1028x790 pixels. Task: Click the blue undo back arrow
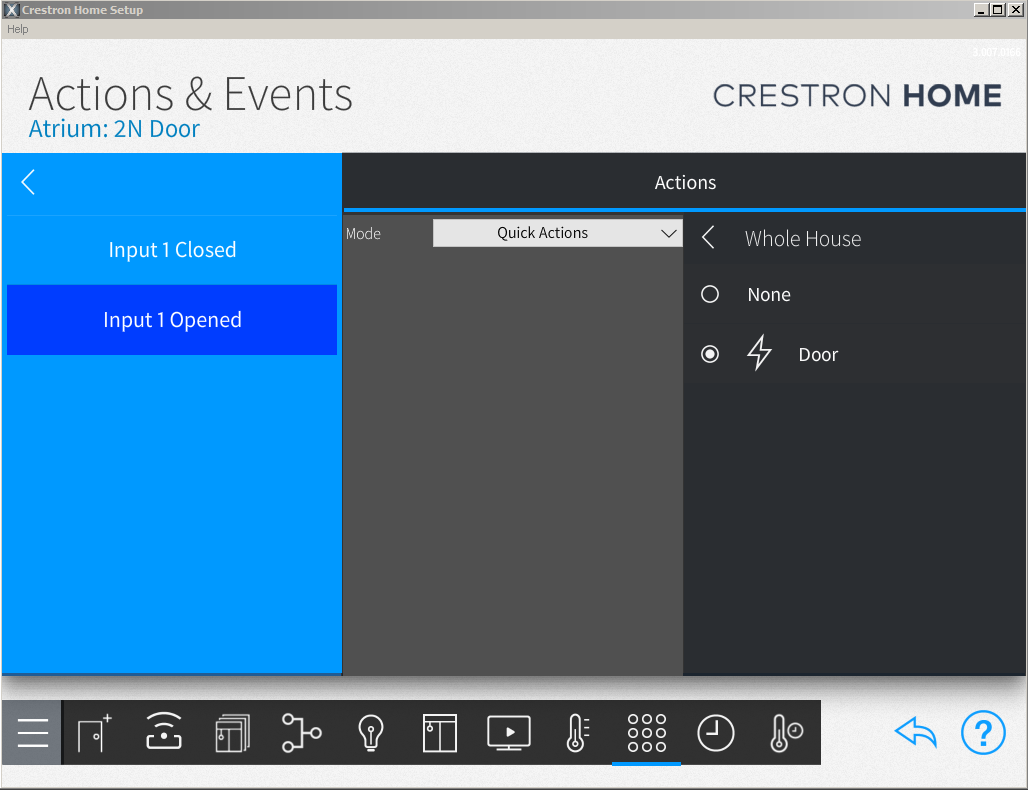[x=915, y=733]
